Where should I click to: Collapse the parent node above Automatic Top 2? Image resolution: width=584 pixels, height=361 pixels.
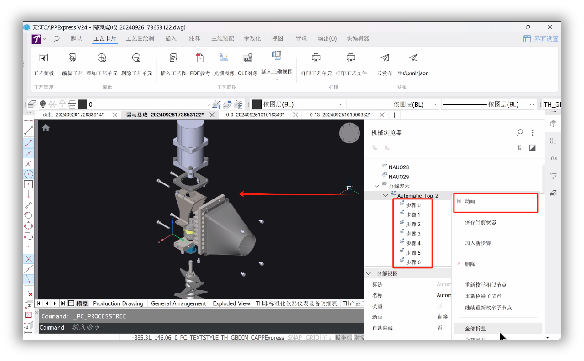click(x=377, y=186)
